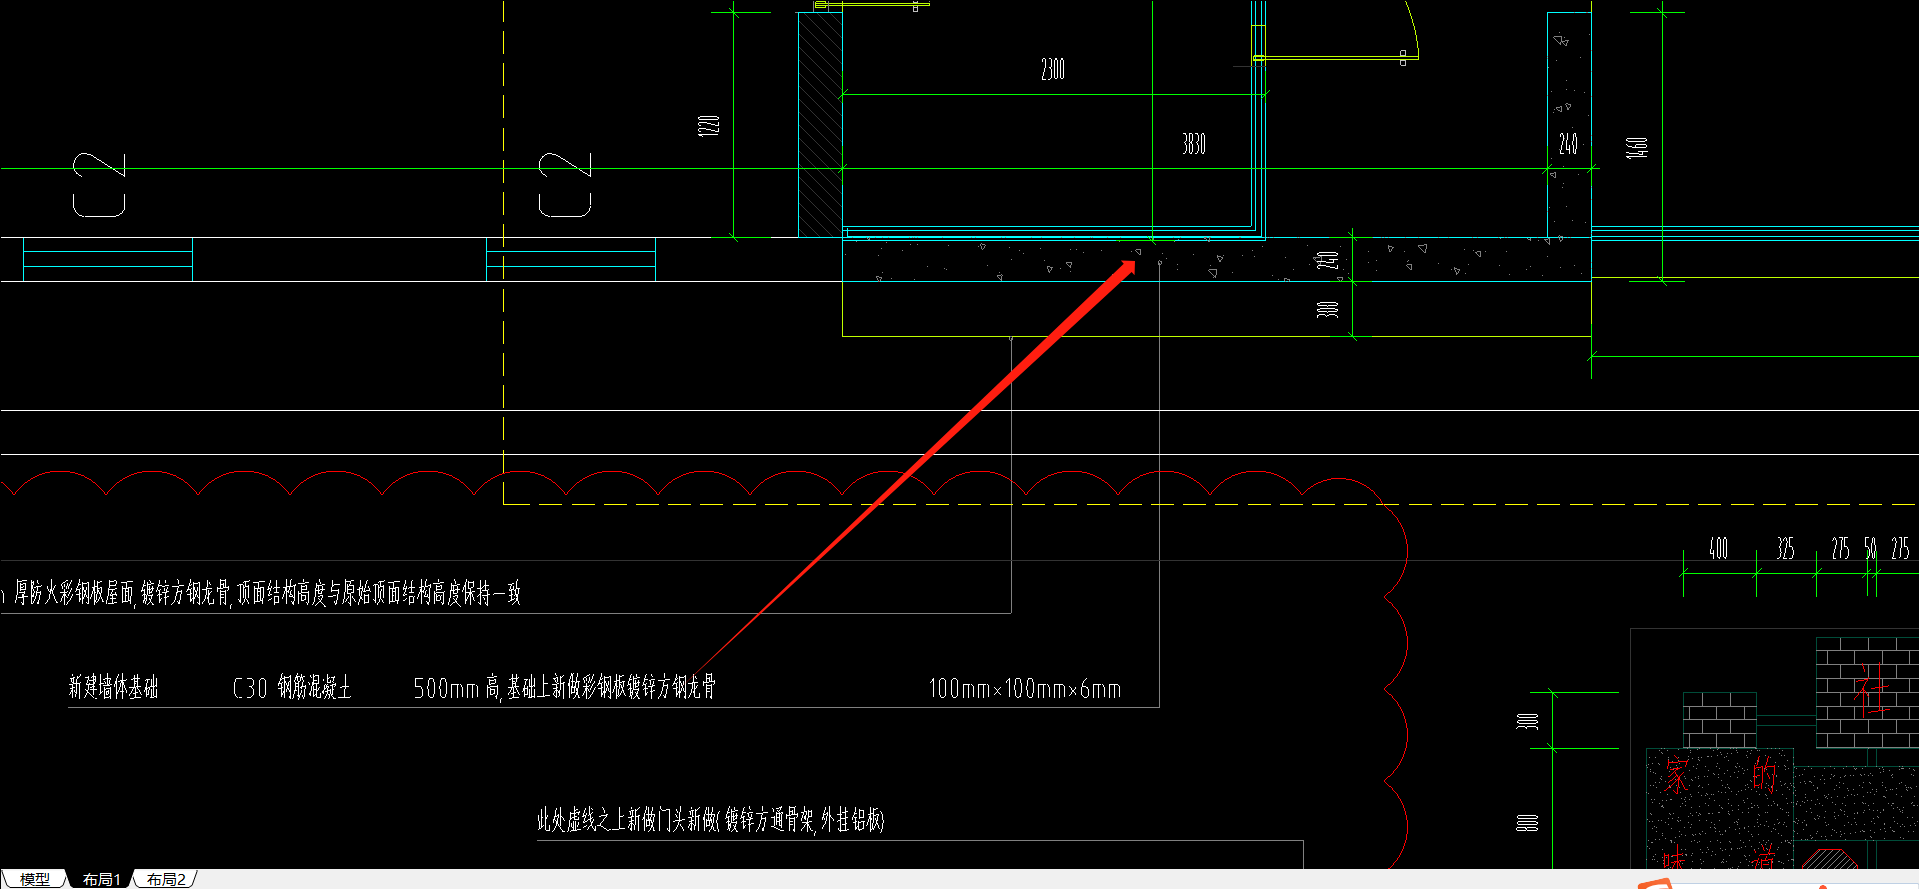Image resolution: width=1919 pixels, height=889 pixels.
Task: Click the C30 钢筋混凝土 annotation
Action: click(x=292, y=687)
